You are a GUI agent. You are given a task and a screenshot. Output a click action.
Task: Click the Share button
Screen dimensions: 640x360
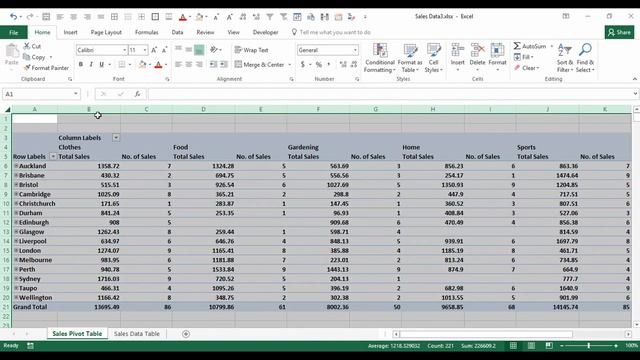[x=619, y=32]
